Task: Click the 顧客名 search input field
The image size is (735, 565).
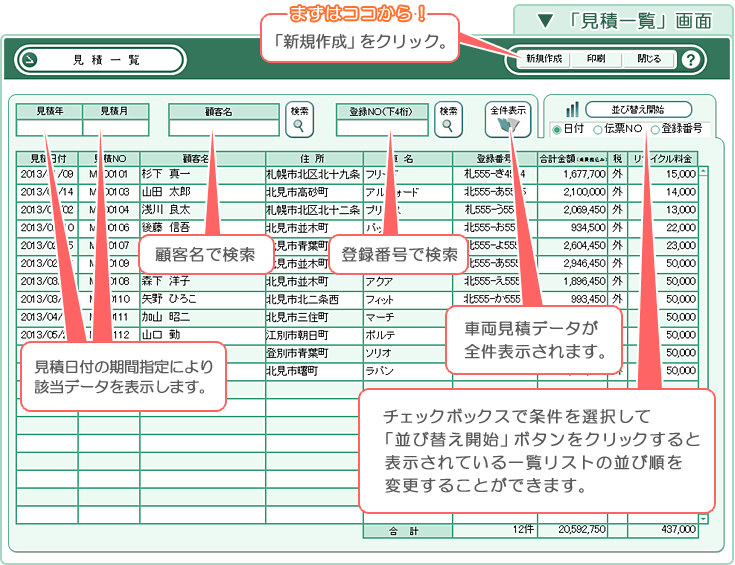Action: click(x=224, y=128)
